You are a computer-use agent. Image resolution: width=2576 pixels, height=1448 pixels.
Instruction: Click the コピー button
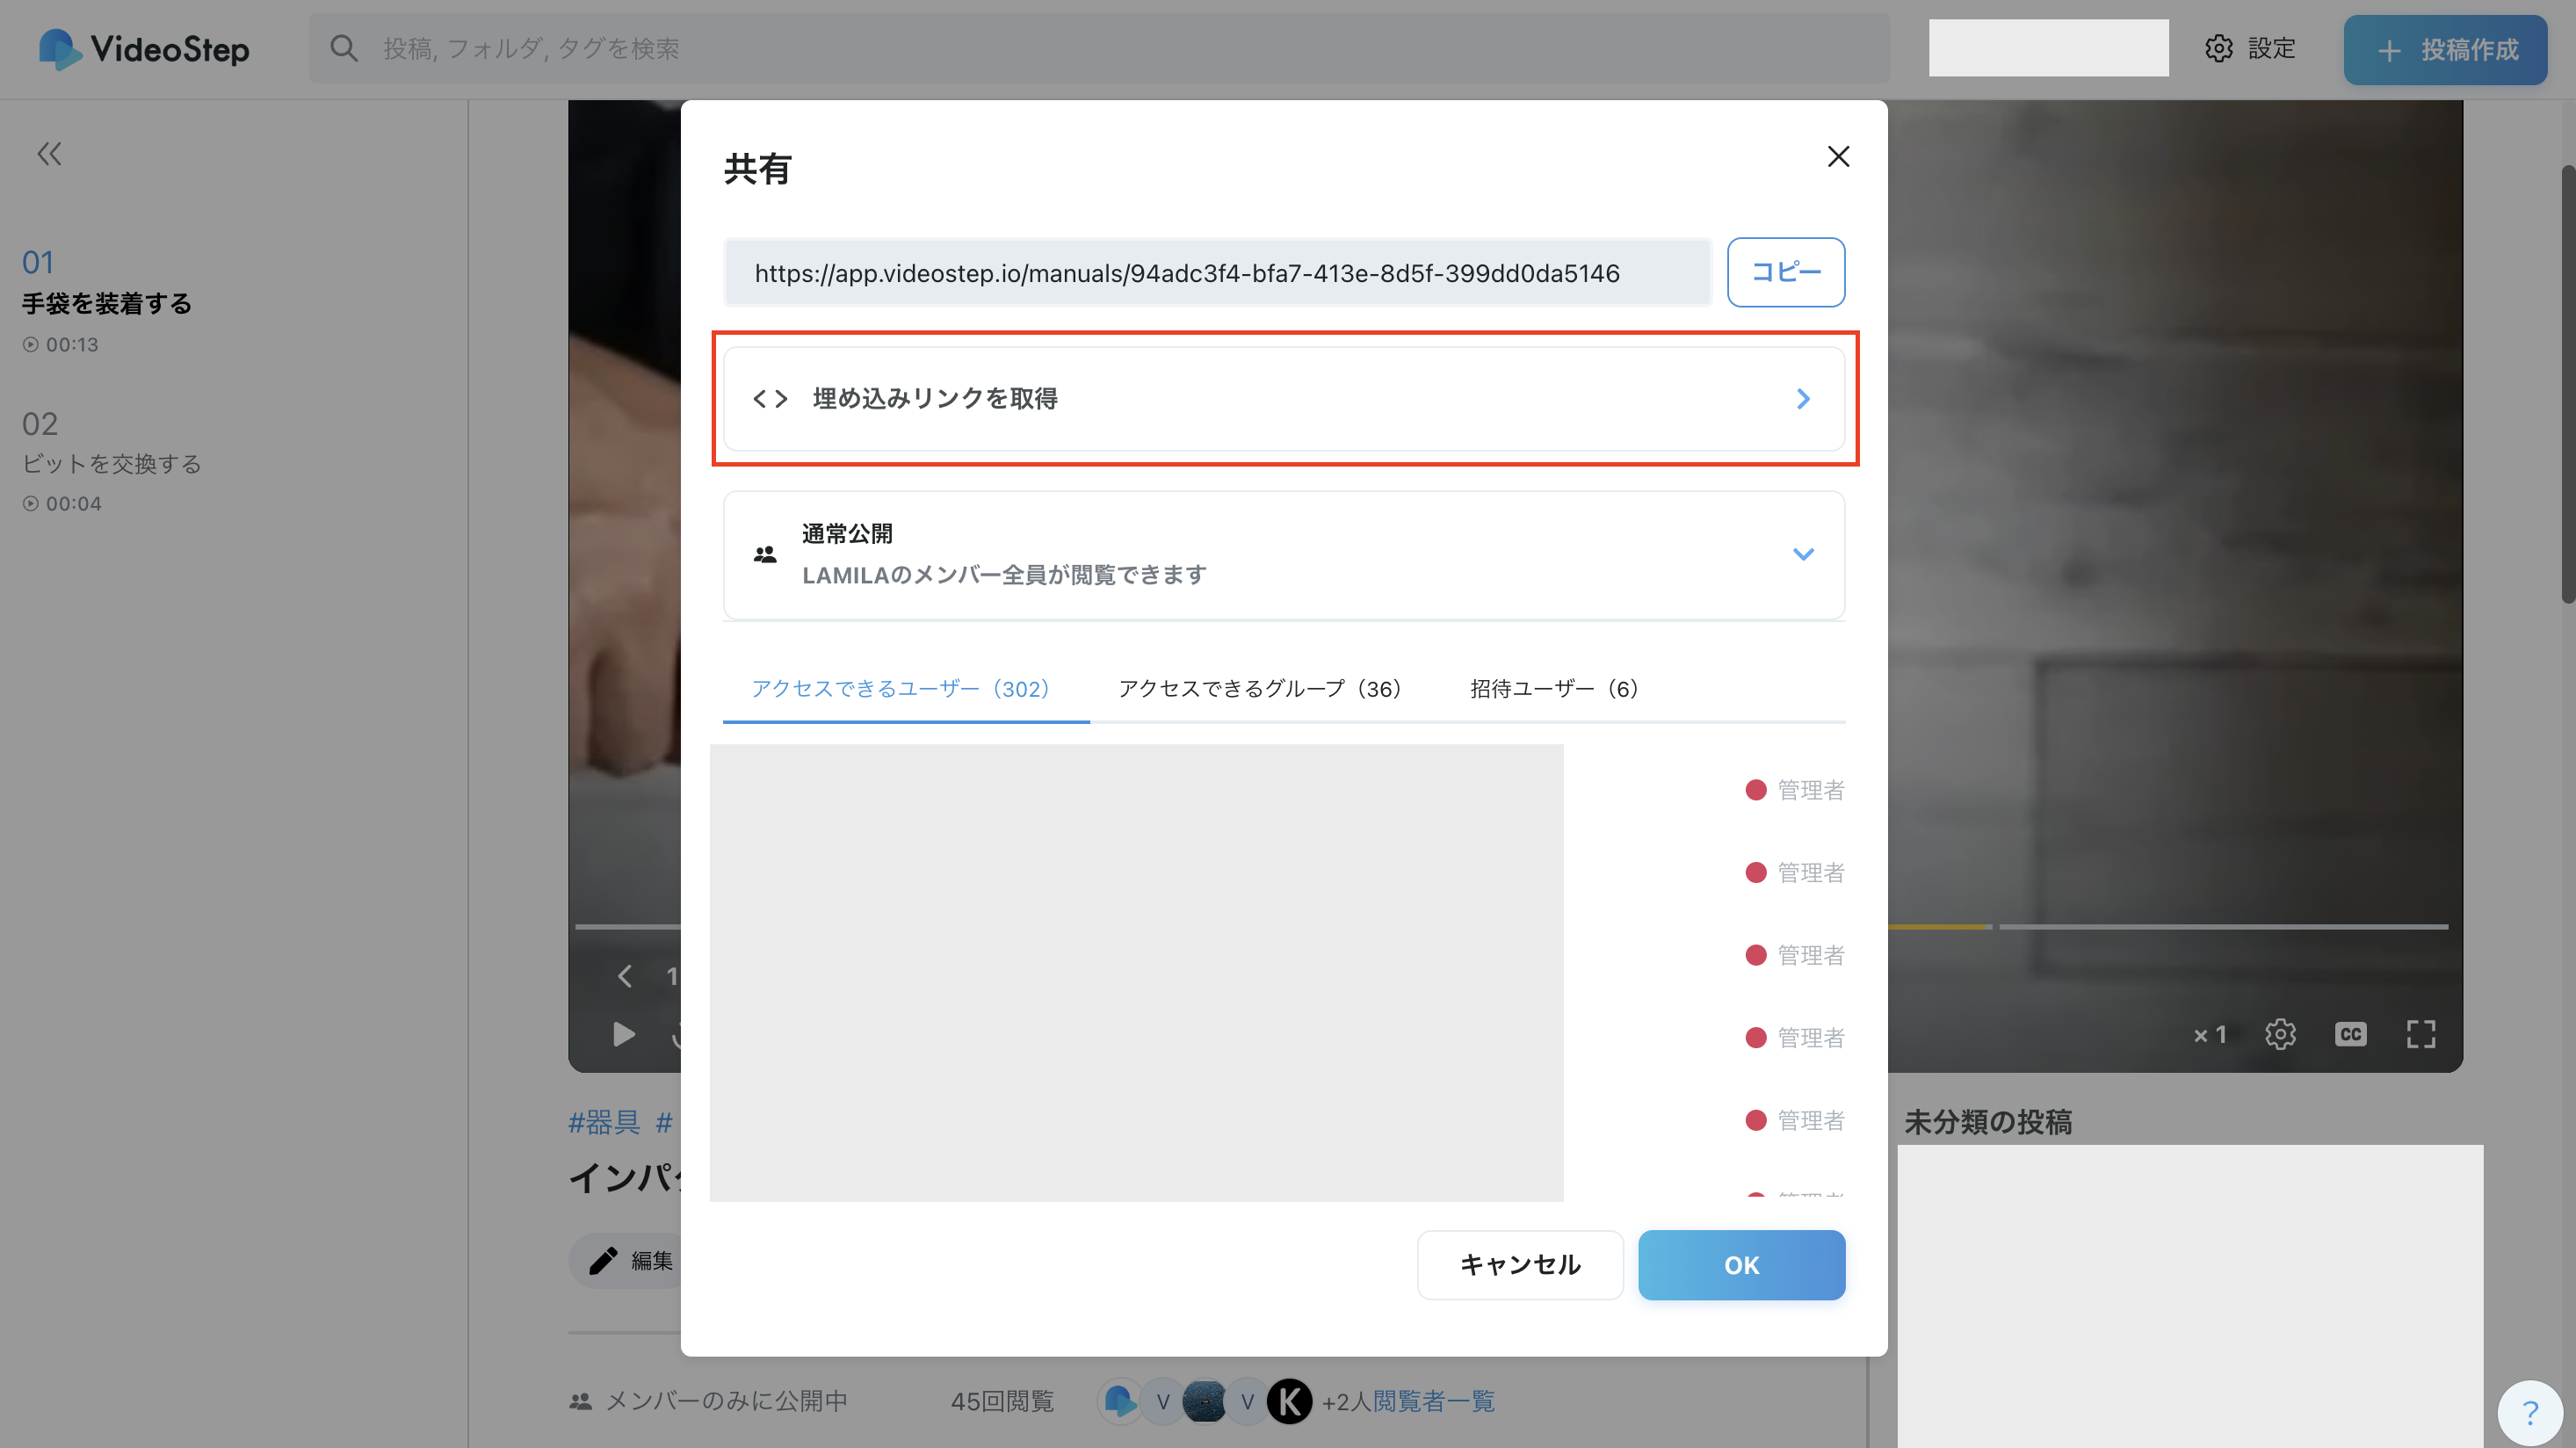1785,272
